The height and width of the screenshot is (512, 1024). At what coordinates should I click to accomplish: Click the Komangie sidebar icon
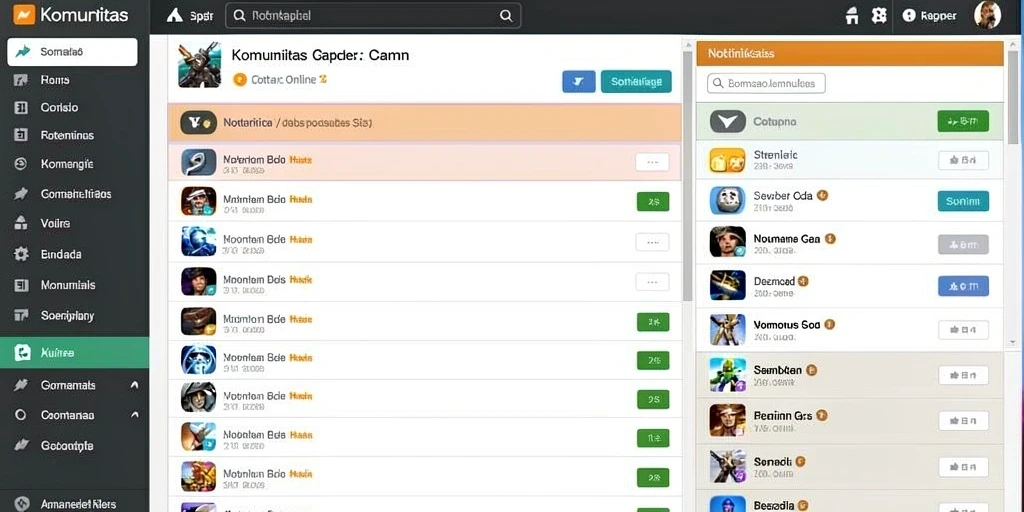[x=21, y=164]
